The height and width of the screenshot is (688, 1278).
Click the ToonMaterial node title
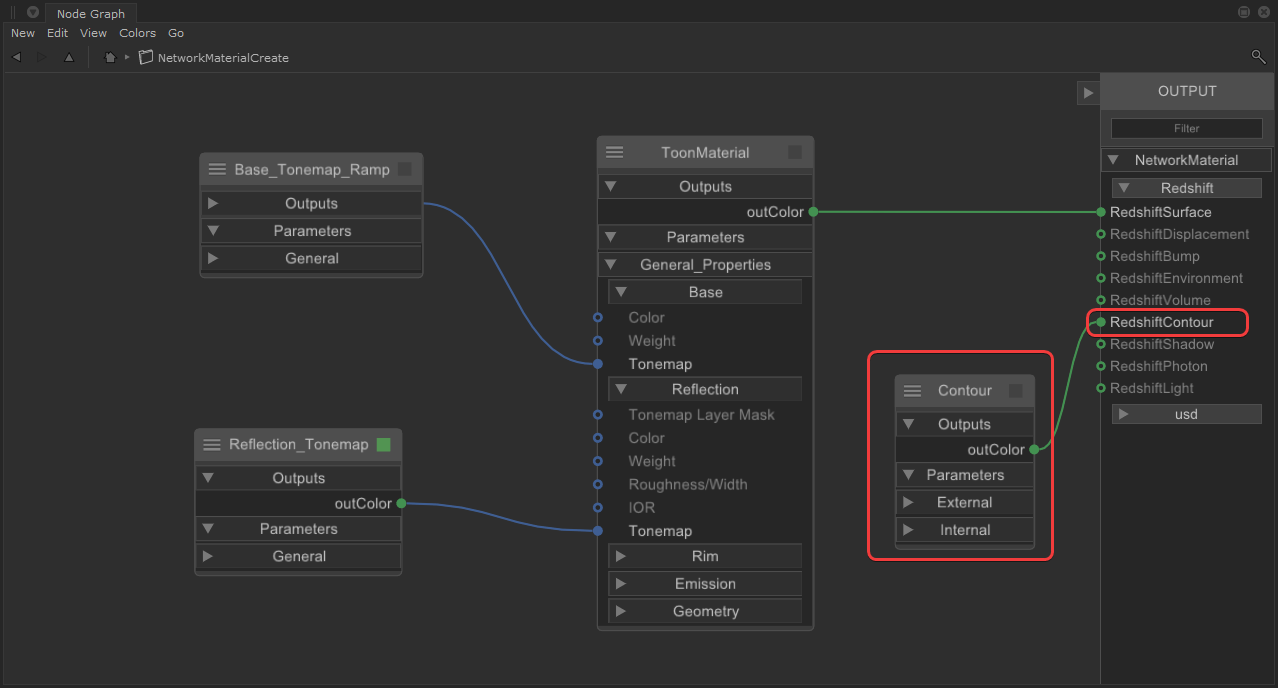point(705,153)
